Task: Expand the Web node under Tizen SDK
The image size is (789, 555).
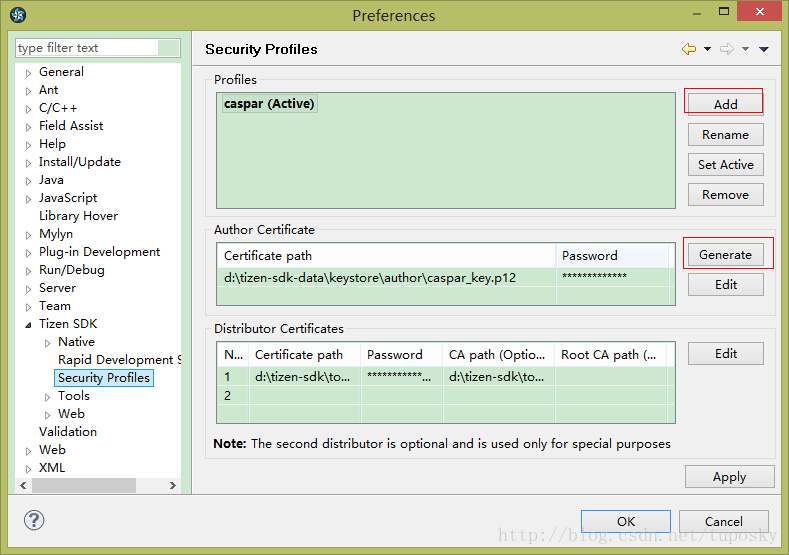Action: pyautogui.click(x=47, y=415)
